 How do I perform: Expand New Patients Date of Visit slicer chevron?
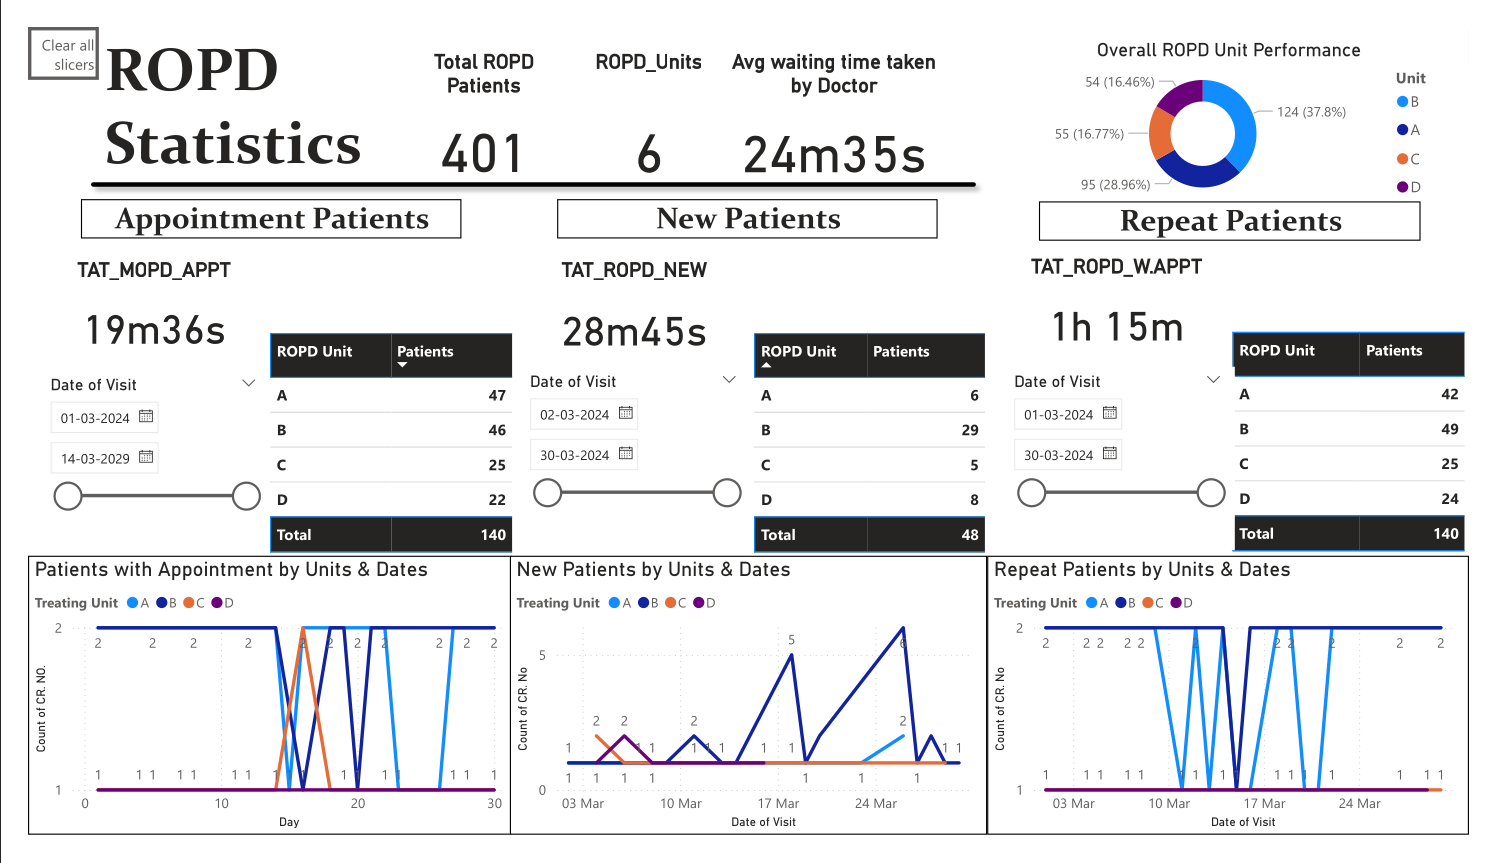729,380
